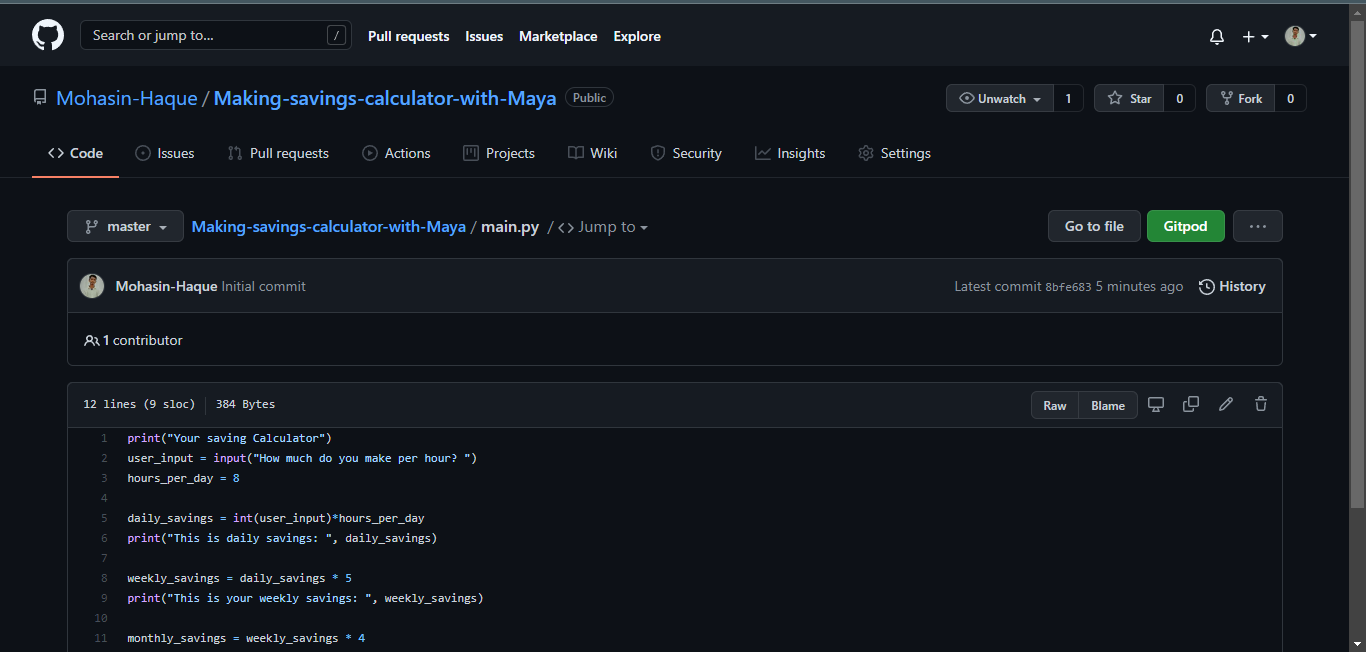Switch to the Code tab
This screenshot has height=652, width=1366.
[76, 153]
